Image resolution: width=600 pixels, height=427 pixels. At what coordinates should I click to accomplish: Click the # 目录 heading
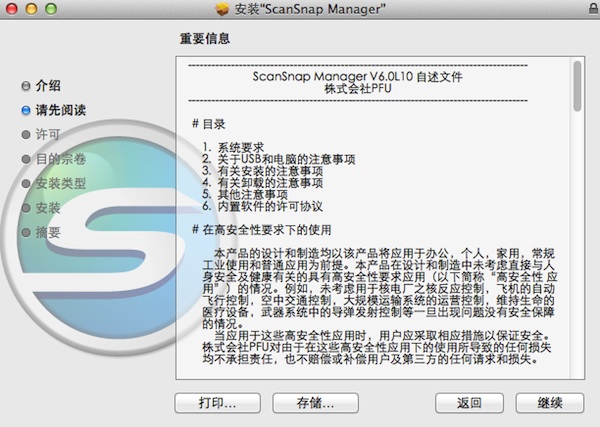point(209,124)
